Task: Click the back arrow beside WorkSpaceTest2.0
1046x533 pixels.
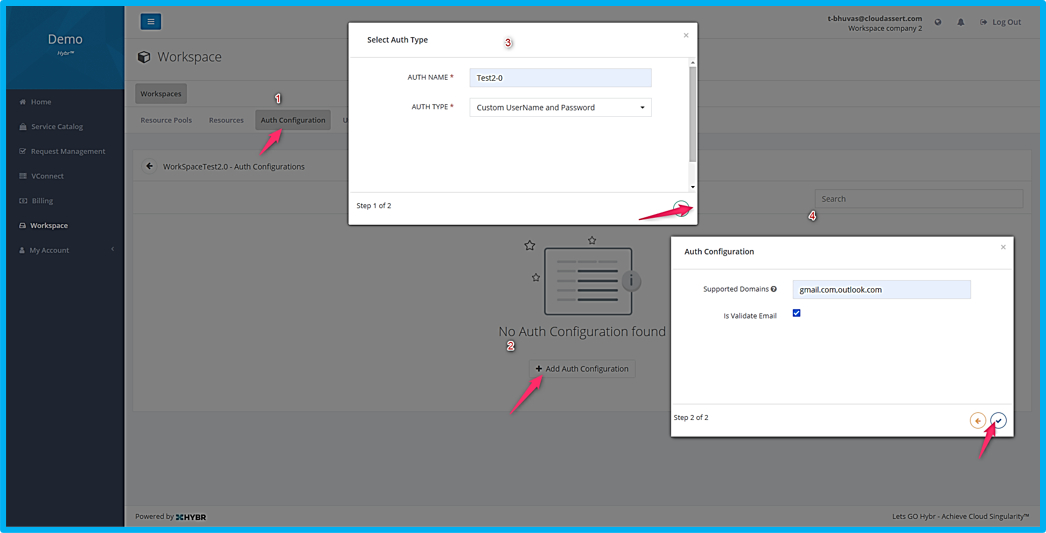Action: [x=149, y=166]
